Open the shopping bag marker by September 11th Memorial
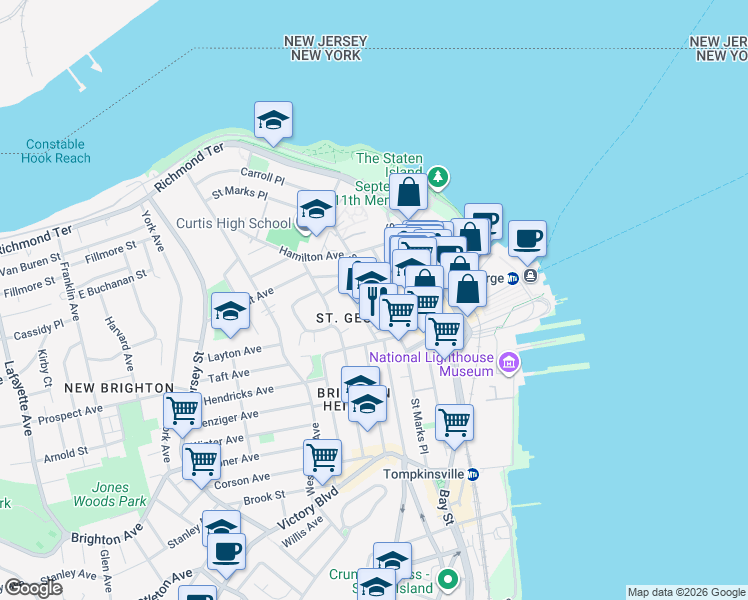 point(408,193)
